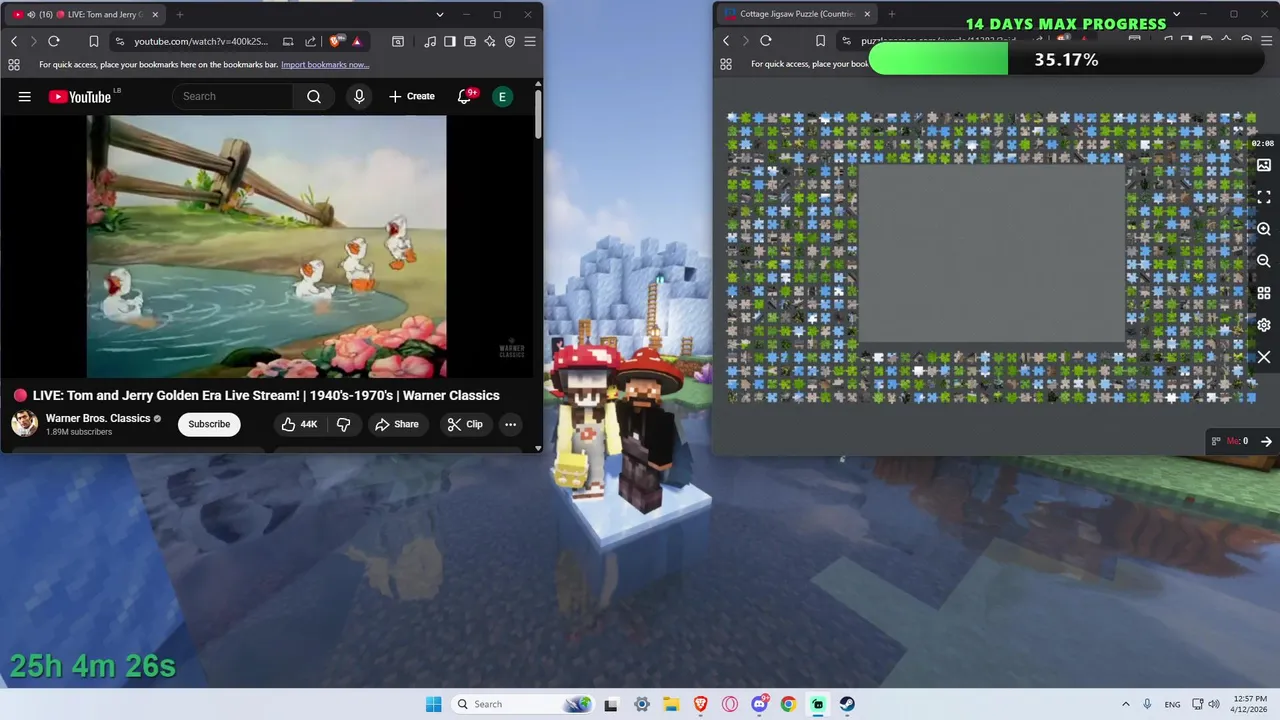Arrange puzzle pieces with grid icon
1280x720 pixels.
coord(1264,293)
